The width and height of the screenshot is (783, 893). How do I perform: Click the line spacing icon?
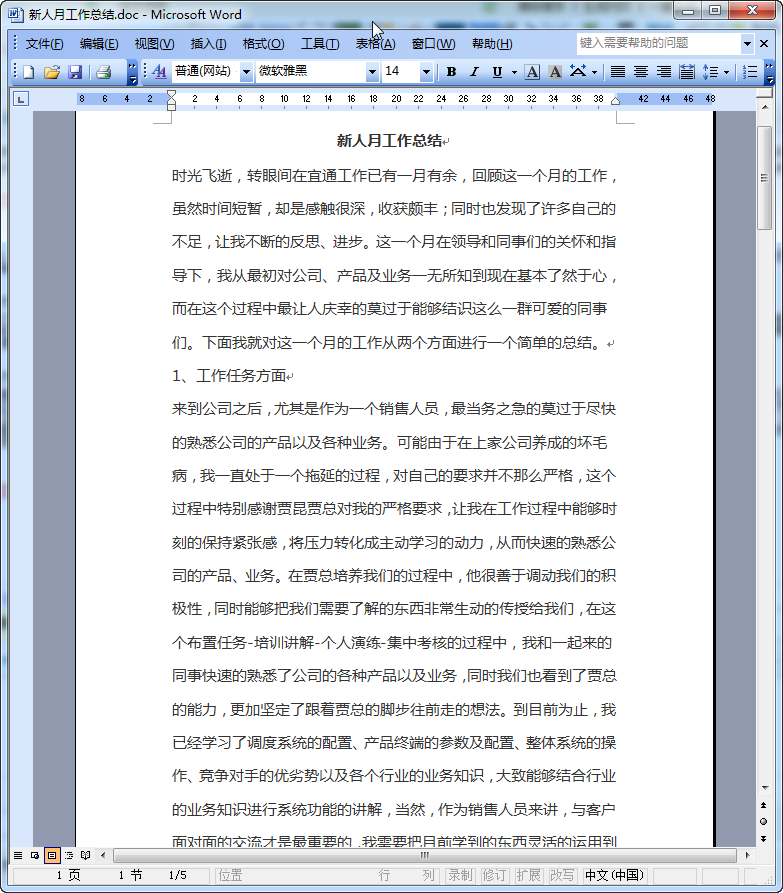pos(710,72)
